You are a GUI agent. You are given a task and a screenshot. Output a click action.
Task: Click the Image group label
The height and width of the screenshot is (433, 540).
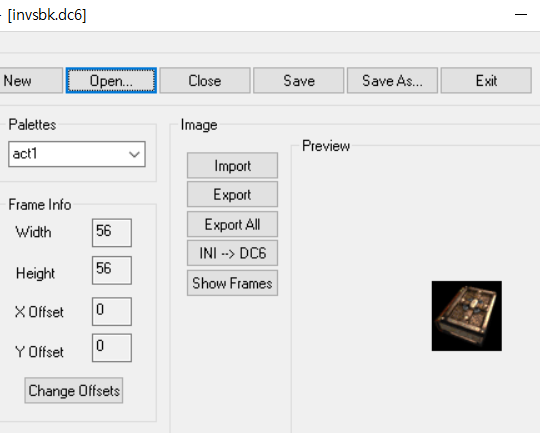(199, 125)
